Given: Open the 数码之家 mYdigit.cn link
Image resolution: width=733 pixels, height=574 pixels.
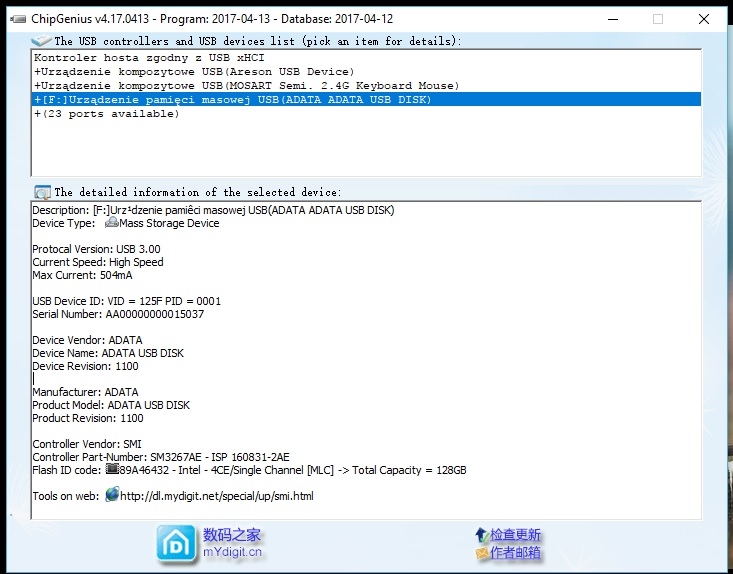Looking at the screenshot, I should (x=232, y=544).
